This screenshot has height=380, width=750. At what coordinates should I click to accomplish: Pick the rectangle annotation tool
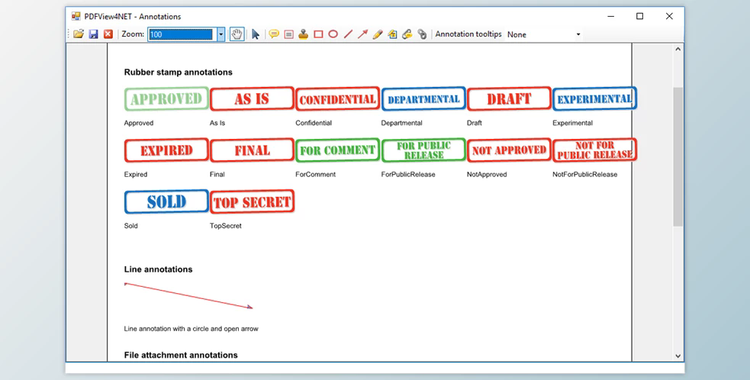[x=318, y=34]
